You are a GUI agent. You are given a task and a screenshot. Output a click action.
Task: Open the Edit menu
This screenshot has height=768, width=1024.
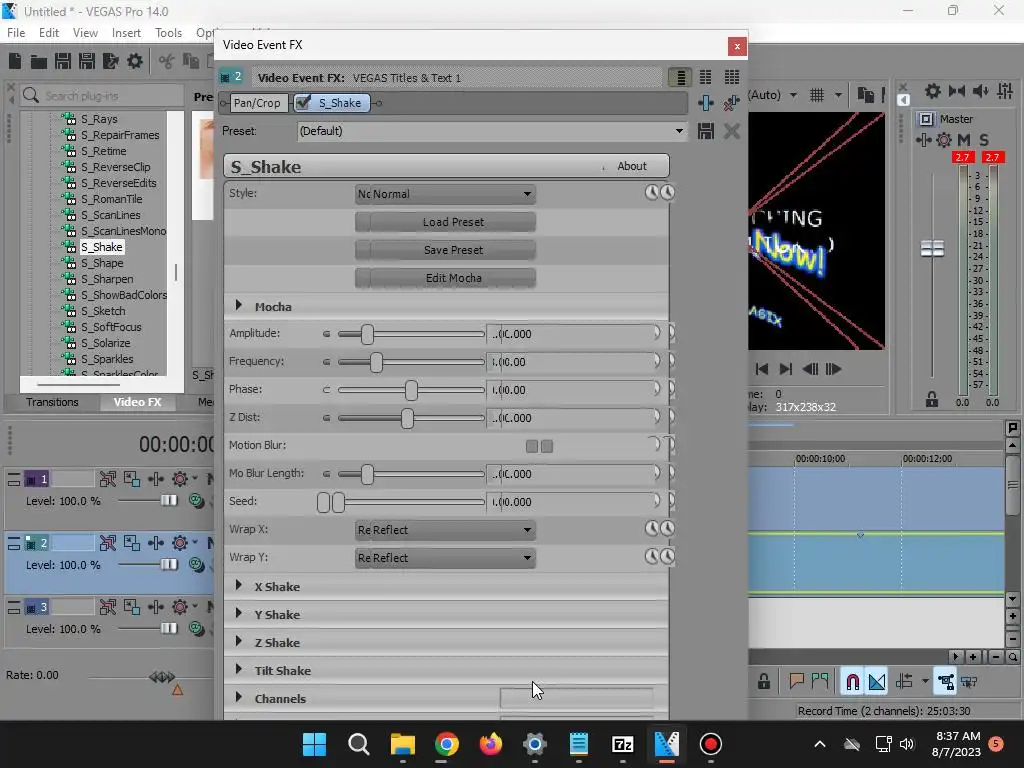pos(49,33)
